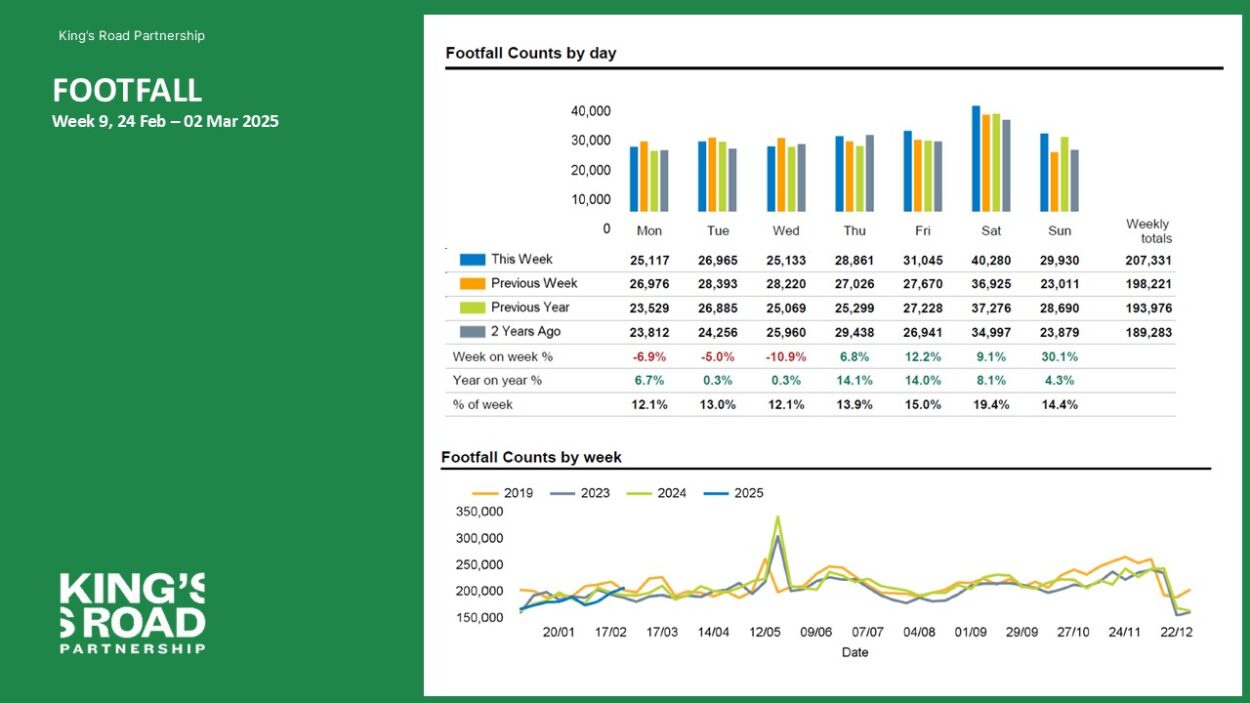Click the green Previous Year legend swatch
1250x703 pixels.
coord(472,308)
